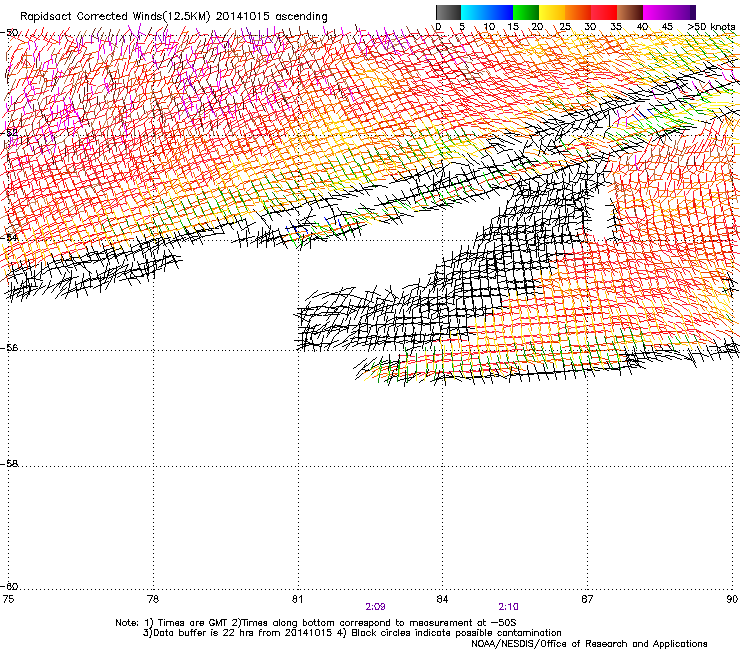Image resolution: width=740 pixels, height=650 pixels.
Task: Click the -54 latitude axis label
Action: [9, 237]
